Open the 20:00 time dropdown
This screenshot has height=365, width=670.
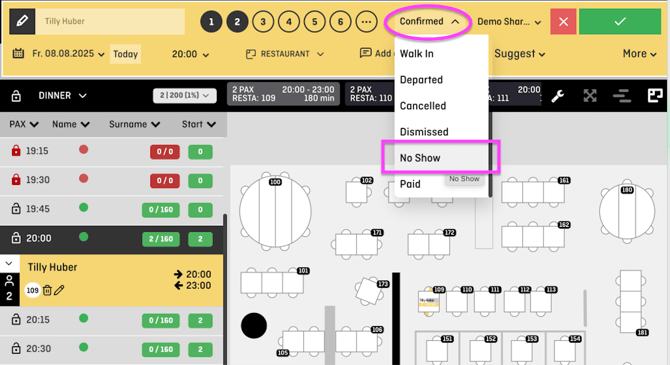click(190, 54)
